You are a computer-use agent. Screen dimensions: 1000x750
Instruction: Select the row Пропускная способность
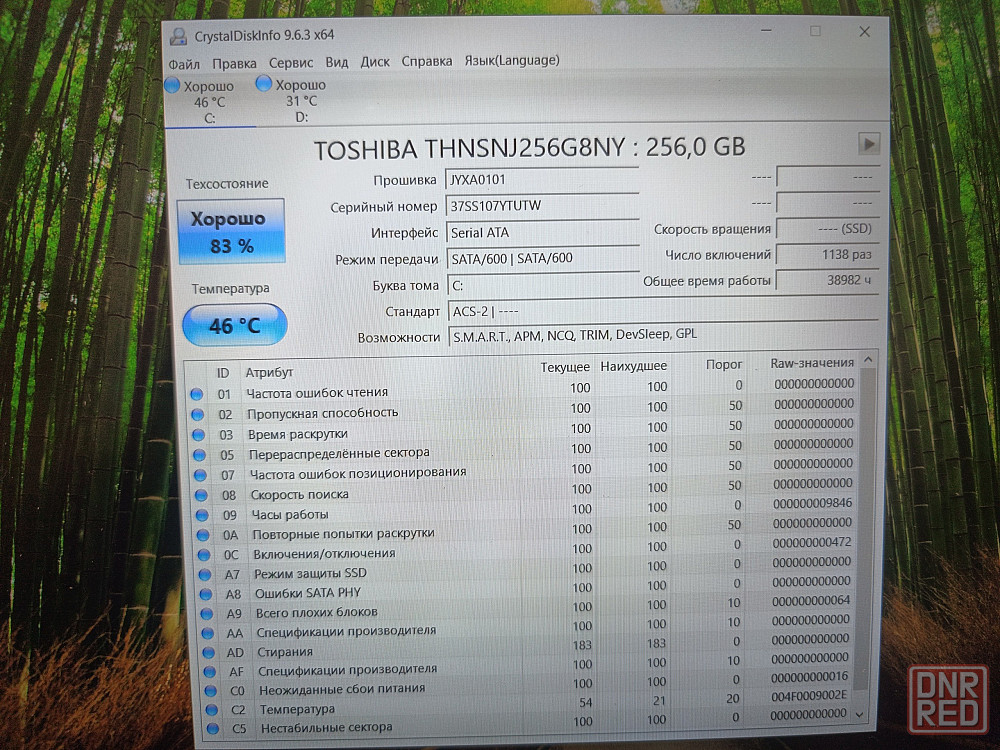coord(523,409)
